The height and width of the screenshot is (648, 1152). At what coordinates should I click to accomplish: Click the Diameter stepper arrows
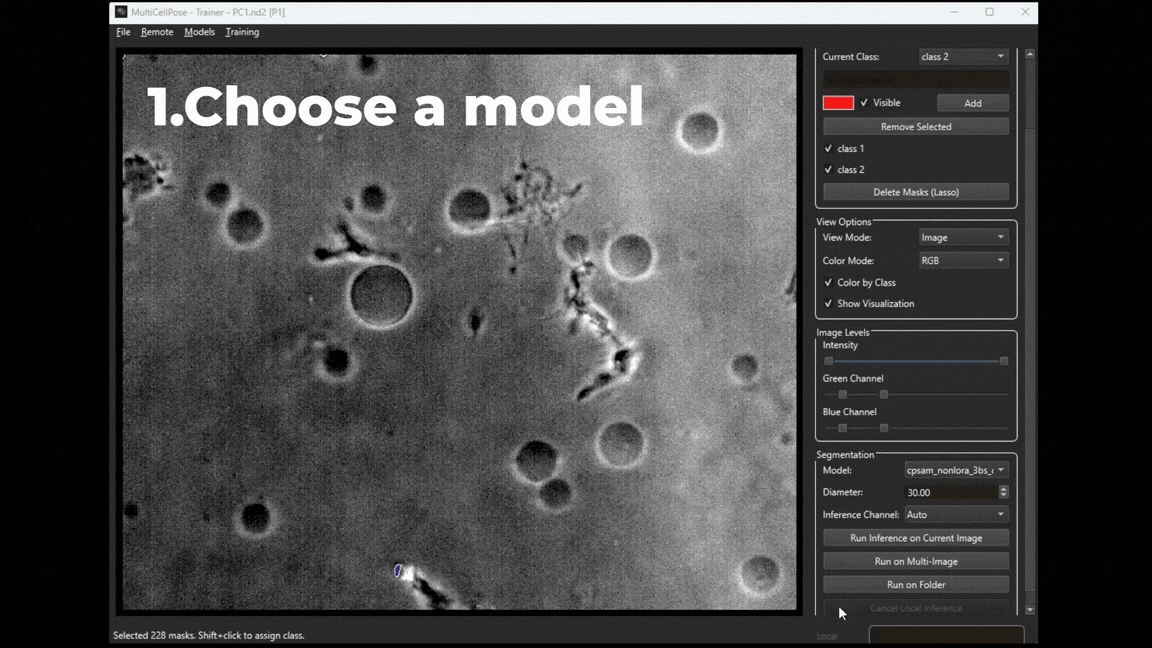(1003, 493)
